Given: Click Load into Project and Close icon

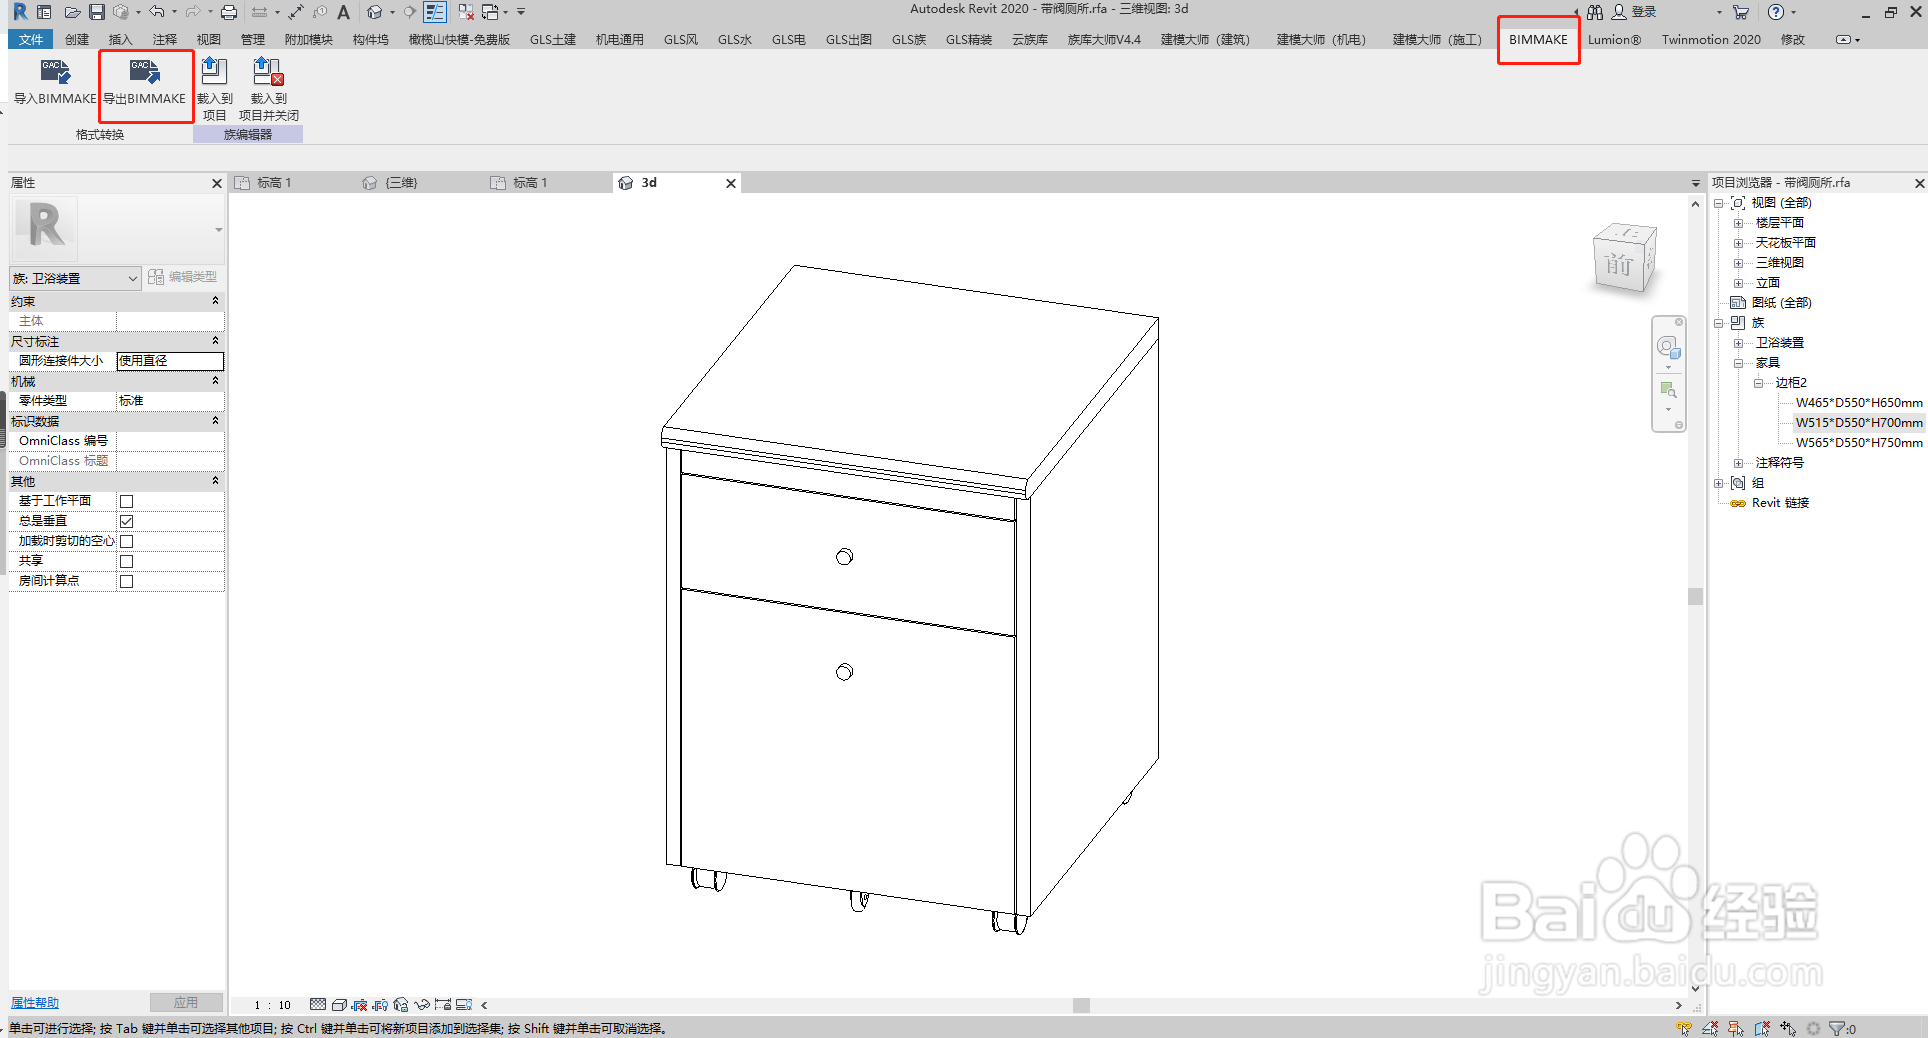Looking at the screenshot, I should (268, 72).
